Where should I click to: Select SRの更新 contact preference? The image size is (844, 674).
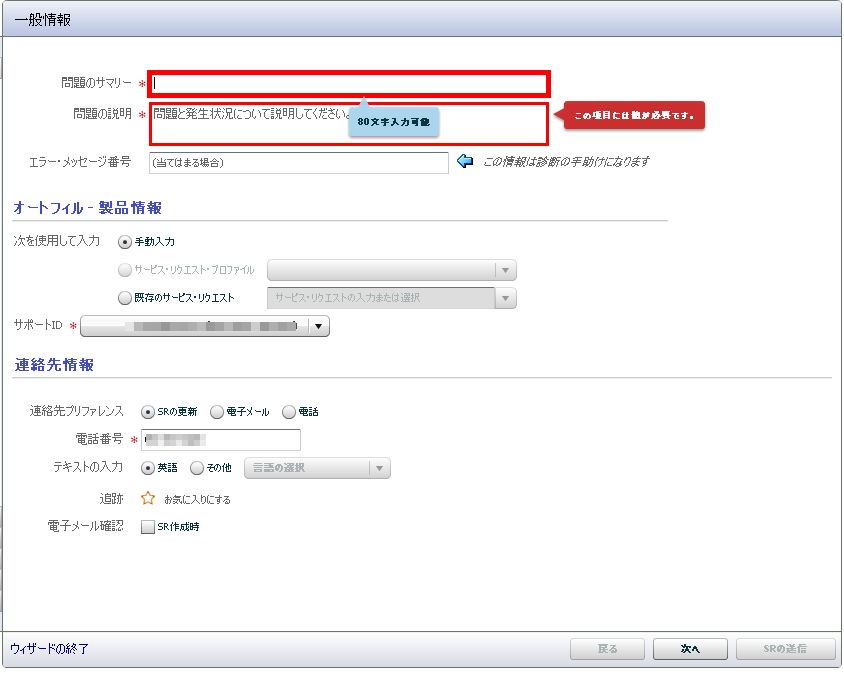coord(148,412)
